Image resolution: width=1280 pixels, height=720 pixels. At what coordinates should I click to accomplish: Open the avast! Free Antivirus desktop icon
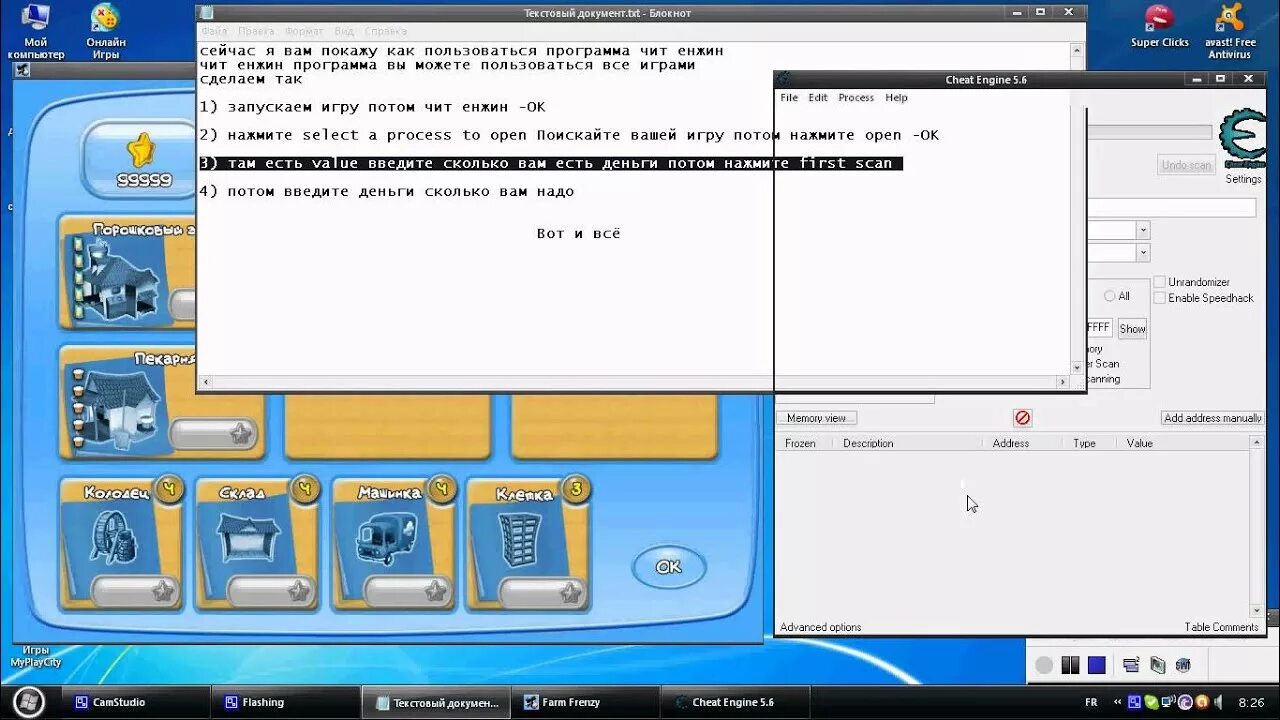(1230, 30)
